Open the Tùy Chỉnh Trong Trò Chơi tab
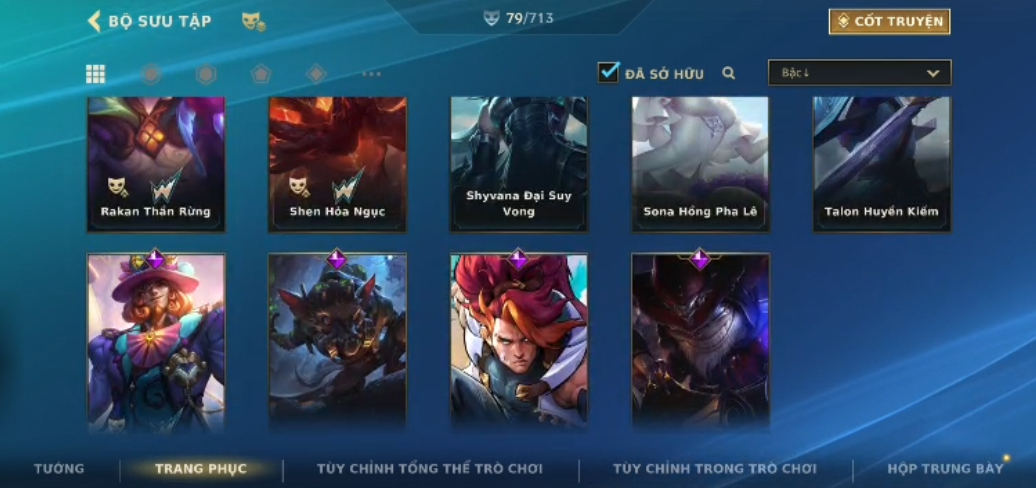Viewport: 1036px width, 488px height. [x=715, y=469]
